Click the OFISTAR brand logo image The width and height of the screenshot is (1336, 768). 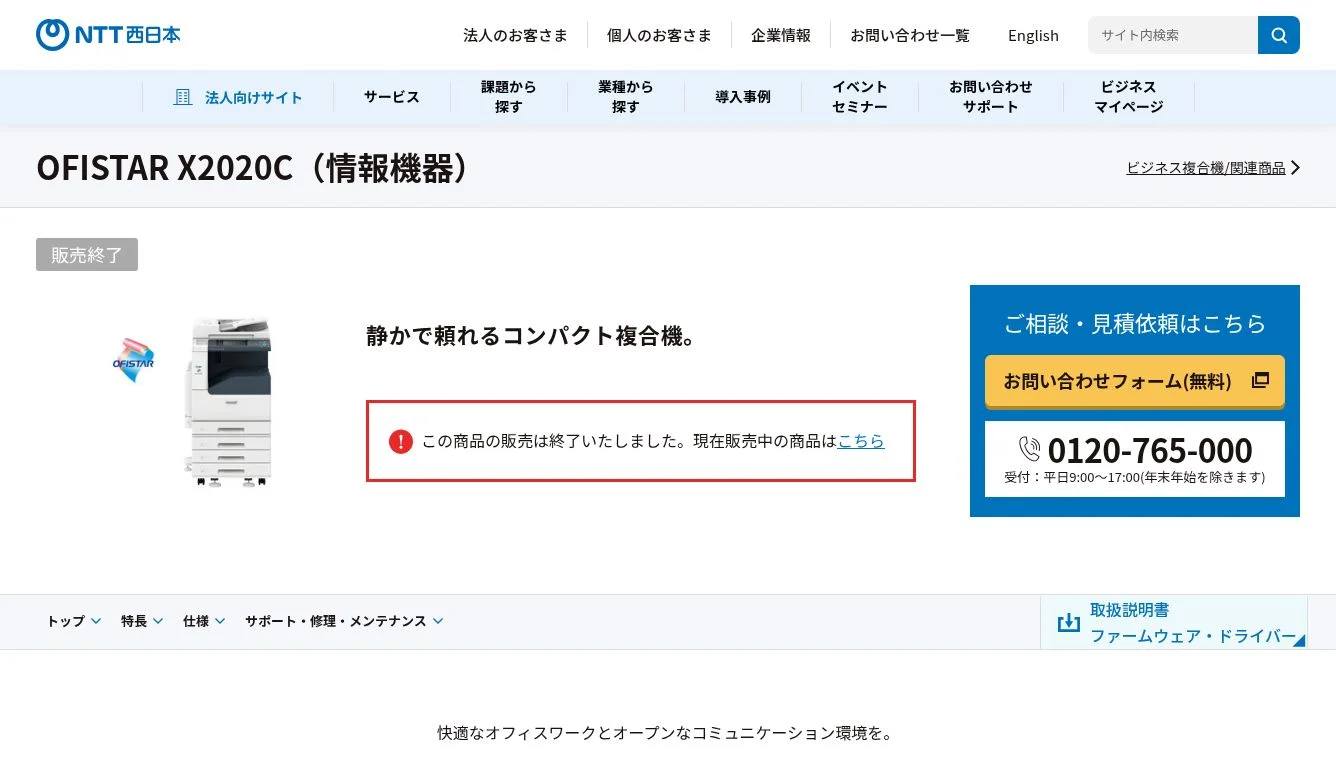coord(133,361)
